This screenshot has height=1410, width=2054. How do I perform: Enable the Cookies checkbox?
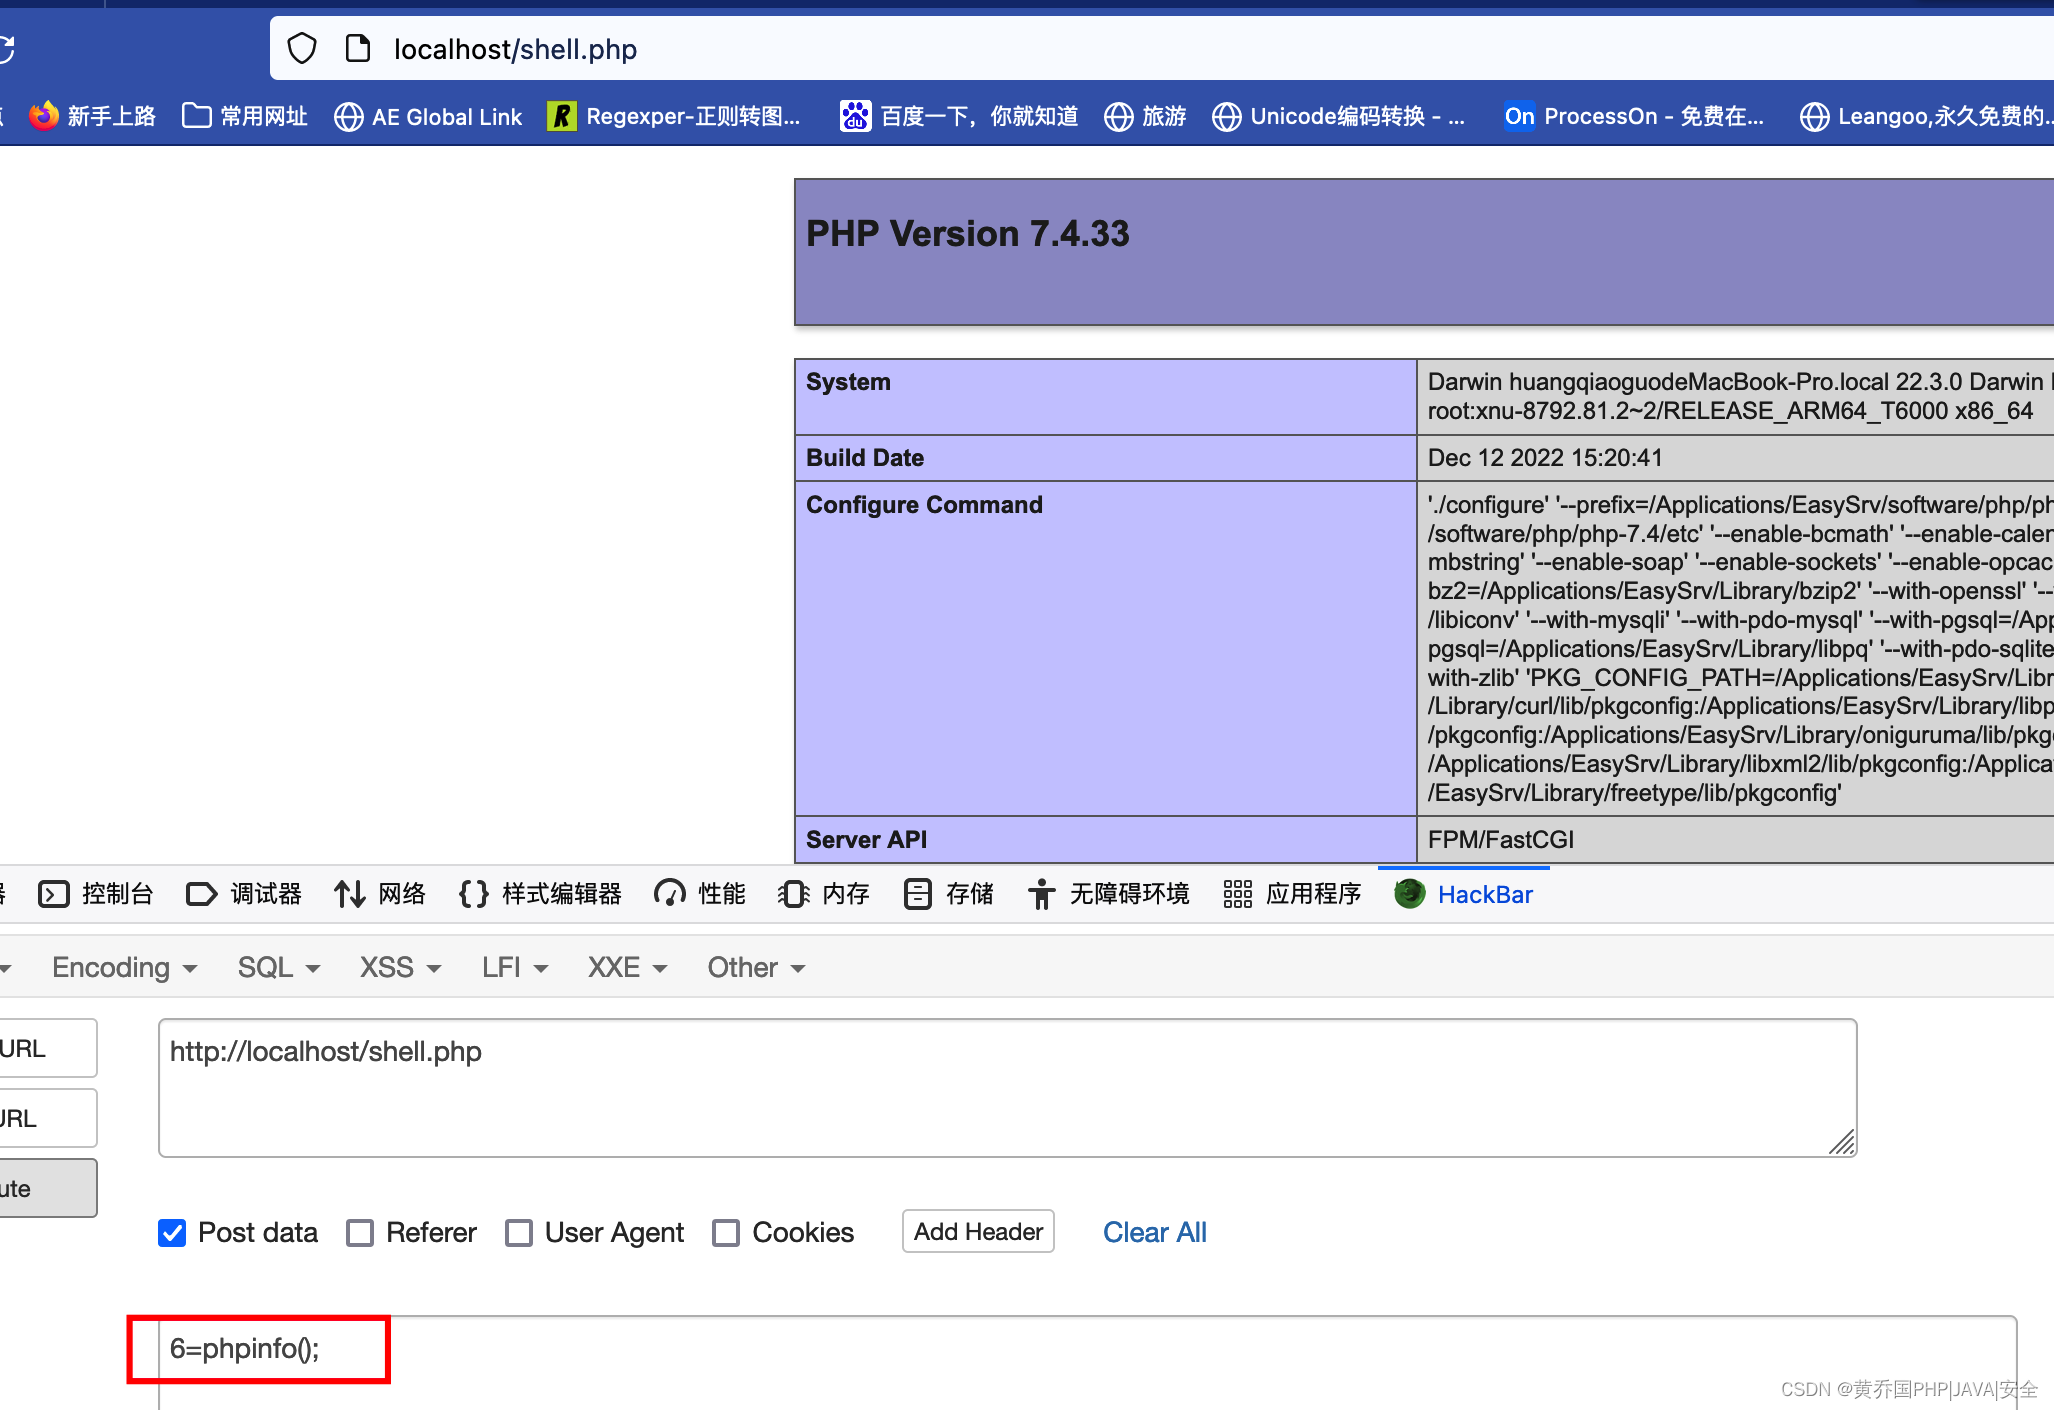tap(726, 1233)
